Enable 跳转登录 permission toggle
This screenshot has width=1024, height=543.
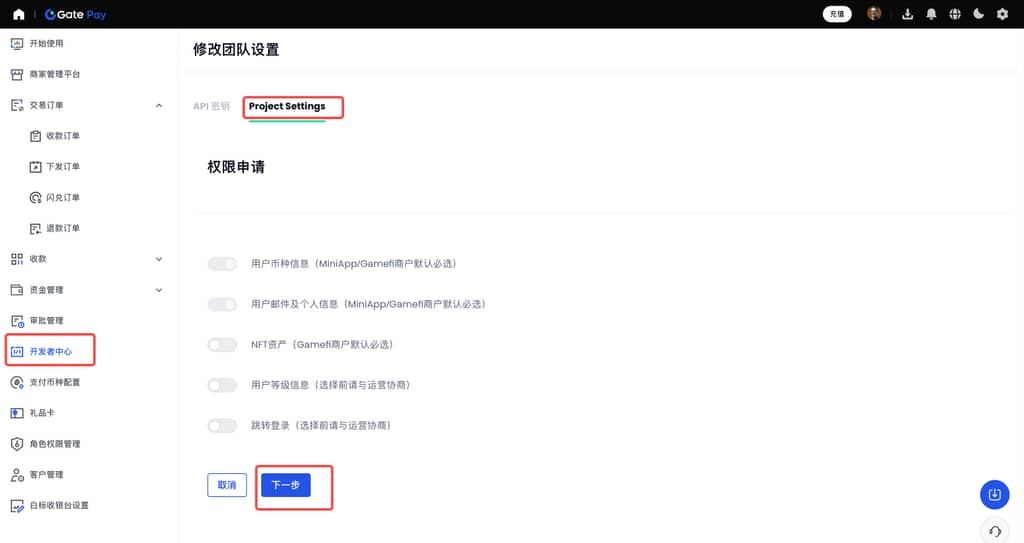(x=221, y=426)
